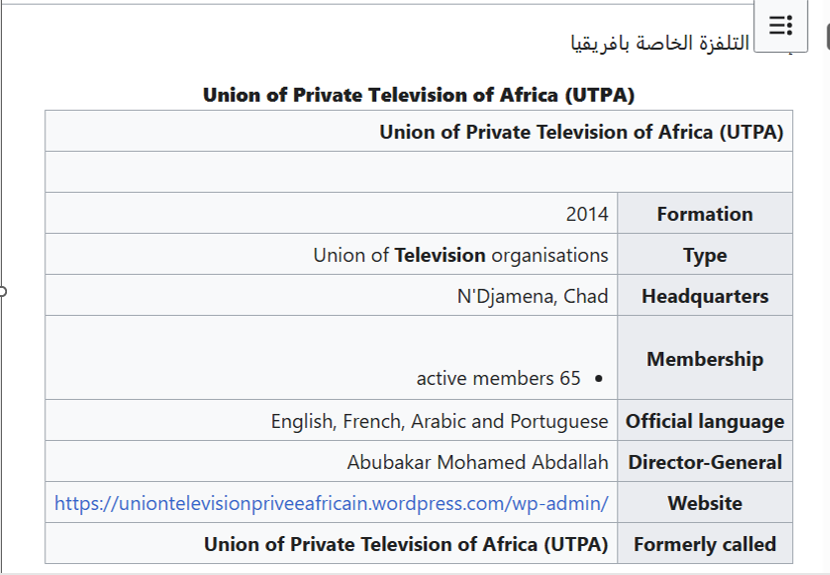This screenshot has width=830, height=575.
Task: Click the Arabic heading text at top
Action: point(660,46)
